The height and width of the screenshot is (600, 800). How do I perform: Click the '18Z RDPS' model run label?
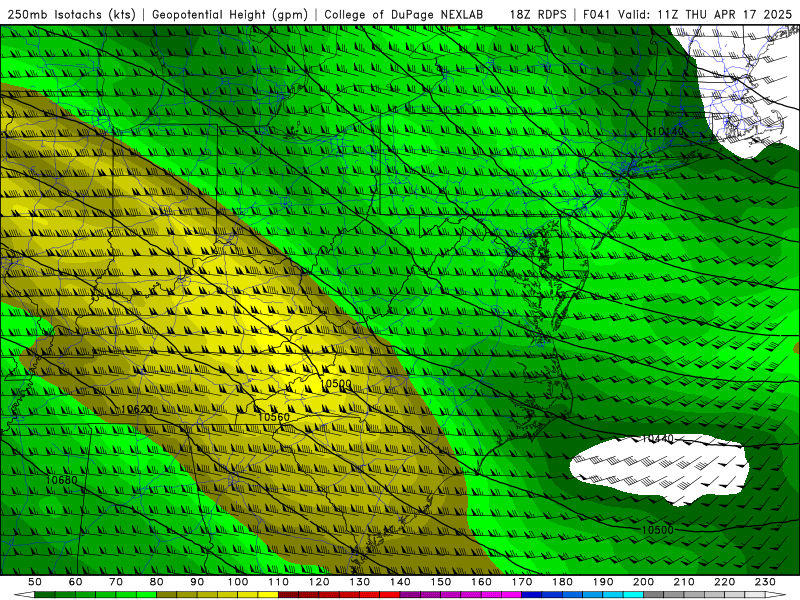[538, 14]
